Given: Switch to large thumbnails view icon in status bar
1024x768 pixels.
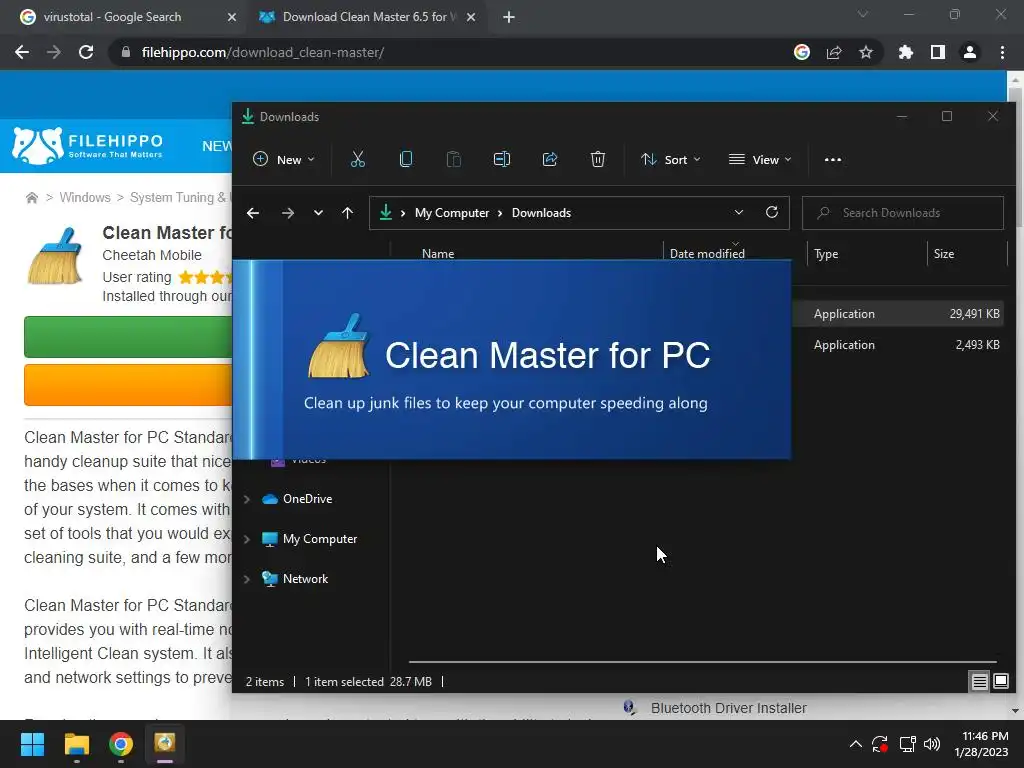Looking at the screenshot, I should coord(1000,682).
